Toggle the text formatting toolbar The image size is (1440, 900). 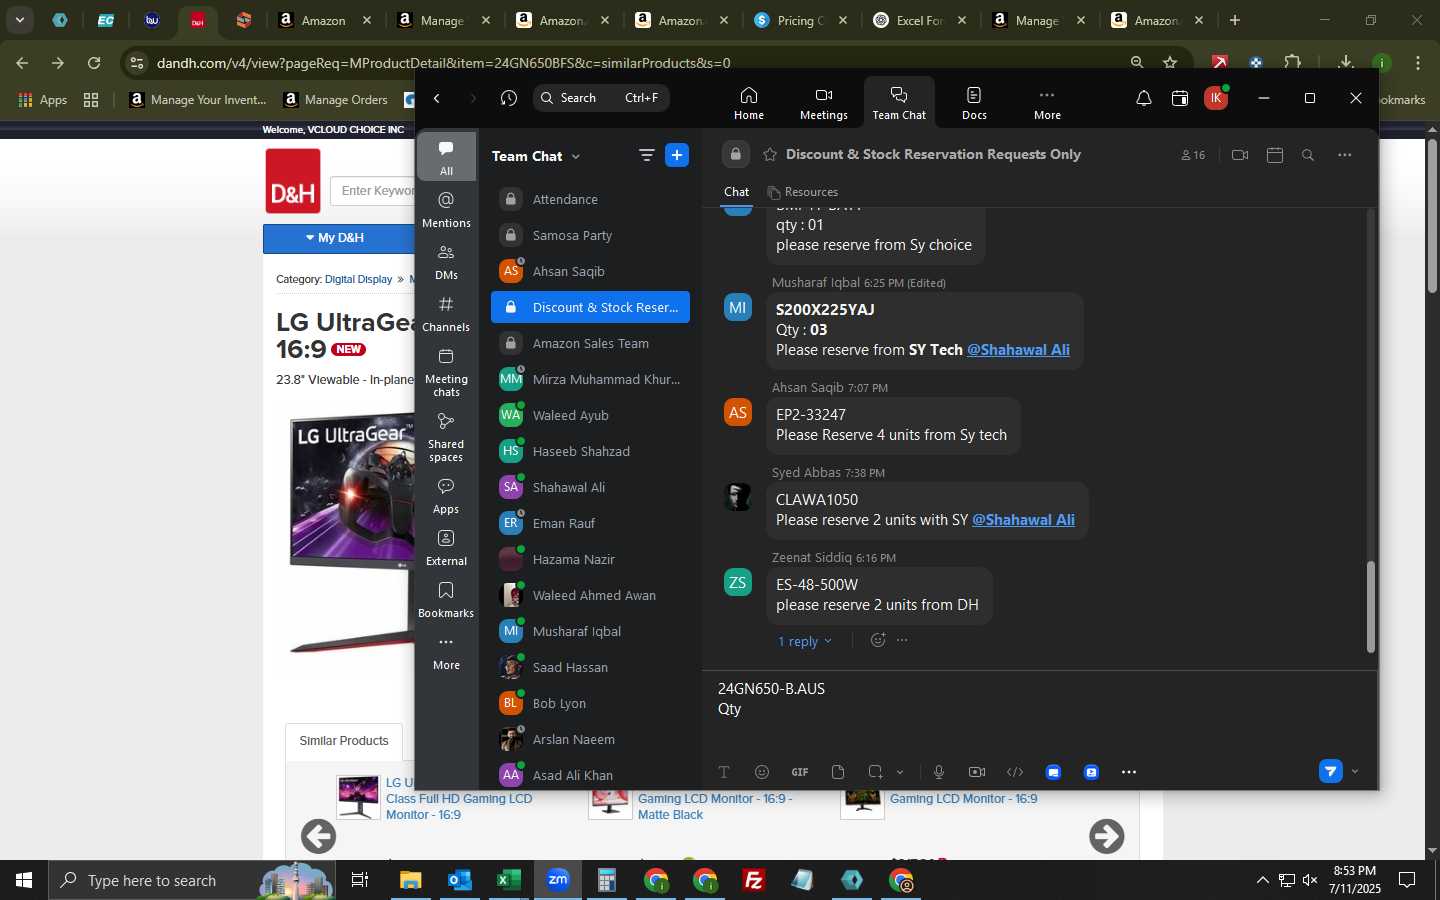click(724, 772)
